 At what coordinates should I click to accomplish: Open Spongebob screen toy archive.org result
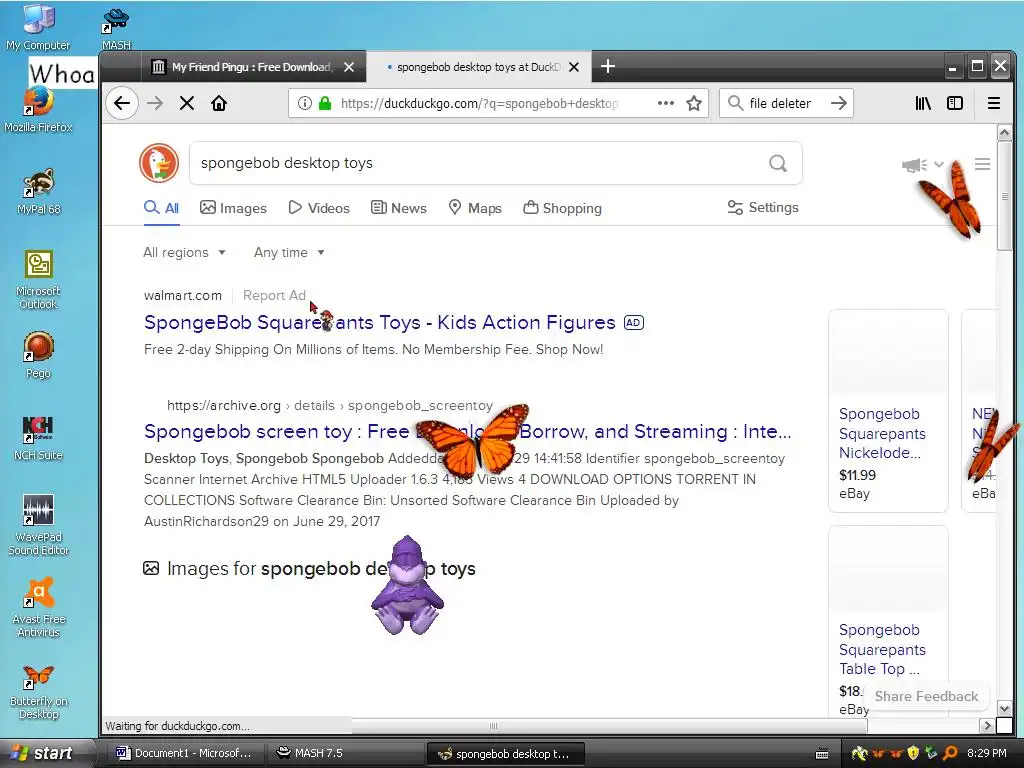coord(467,432)
